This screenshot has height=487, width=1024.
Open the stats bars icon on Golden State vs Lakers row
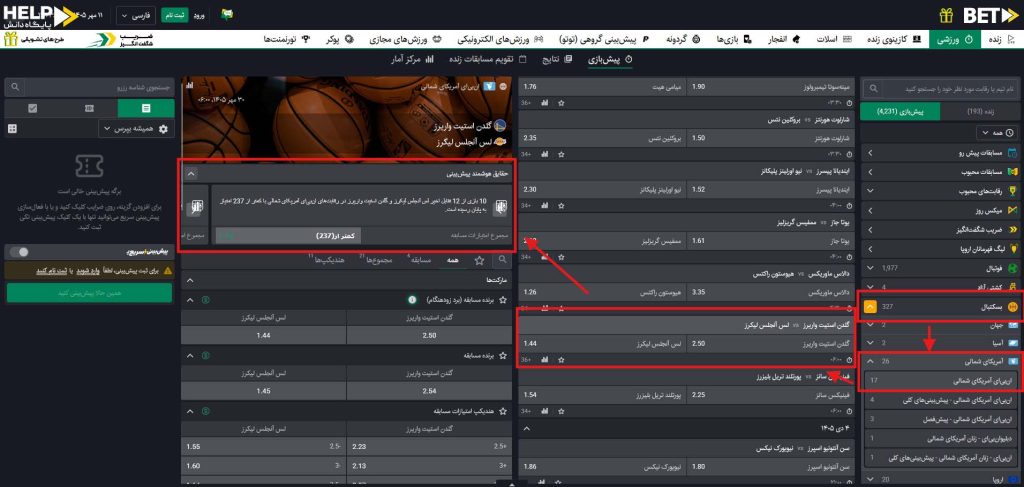pos(545,360)
